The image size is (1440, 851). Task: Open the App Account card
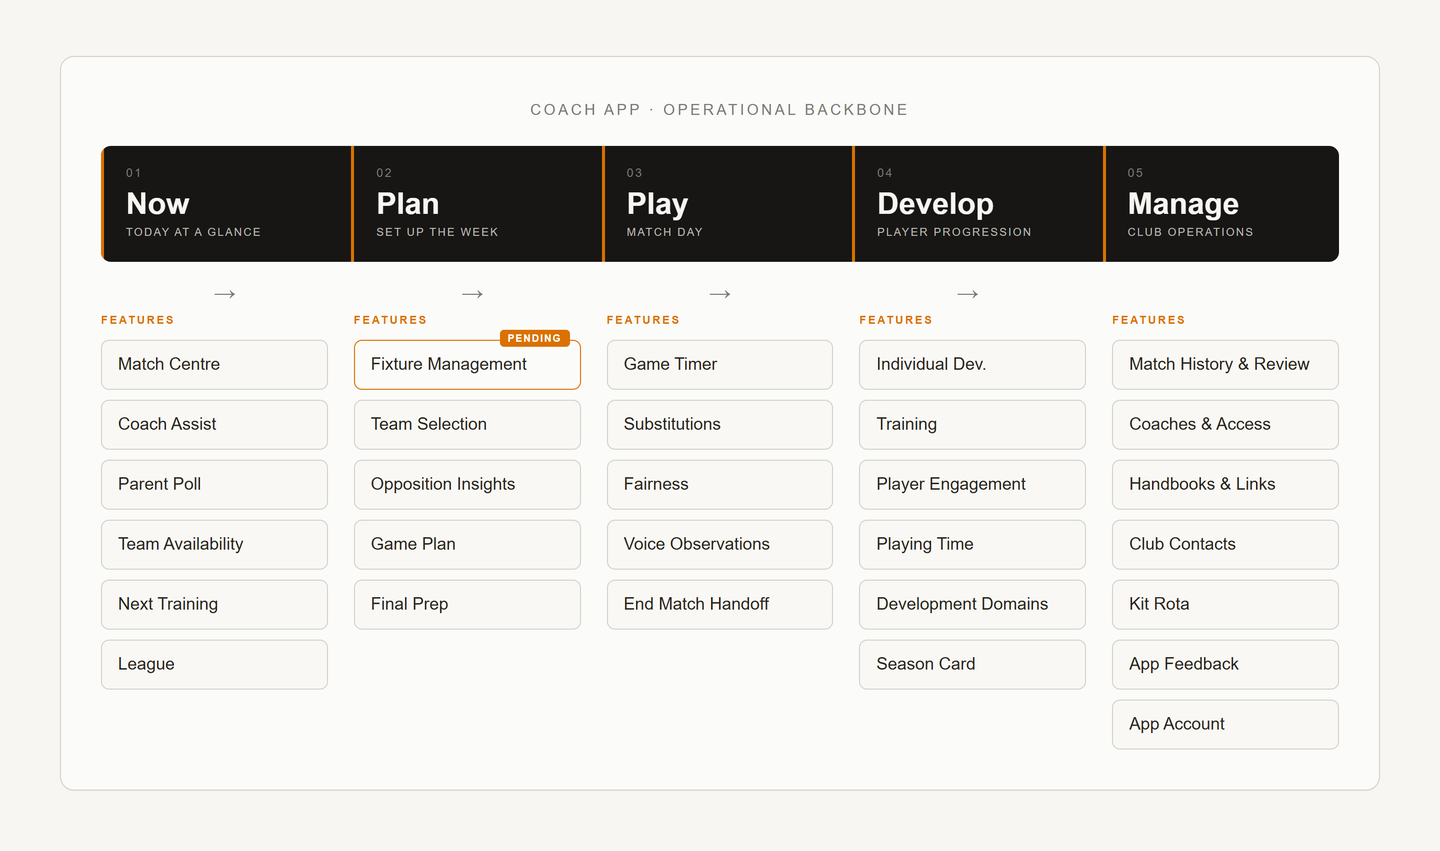pos(1225,725)
